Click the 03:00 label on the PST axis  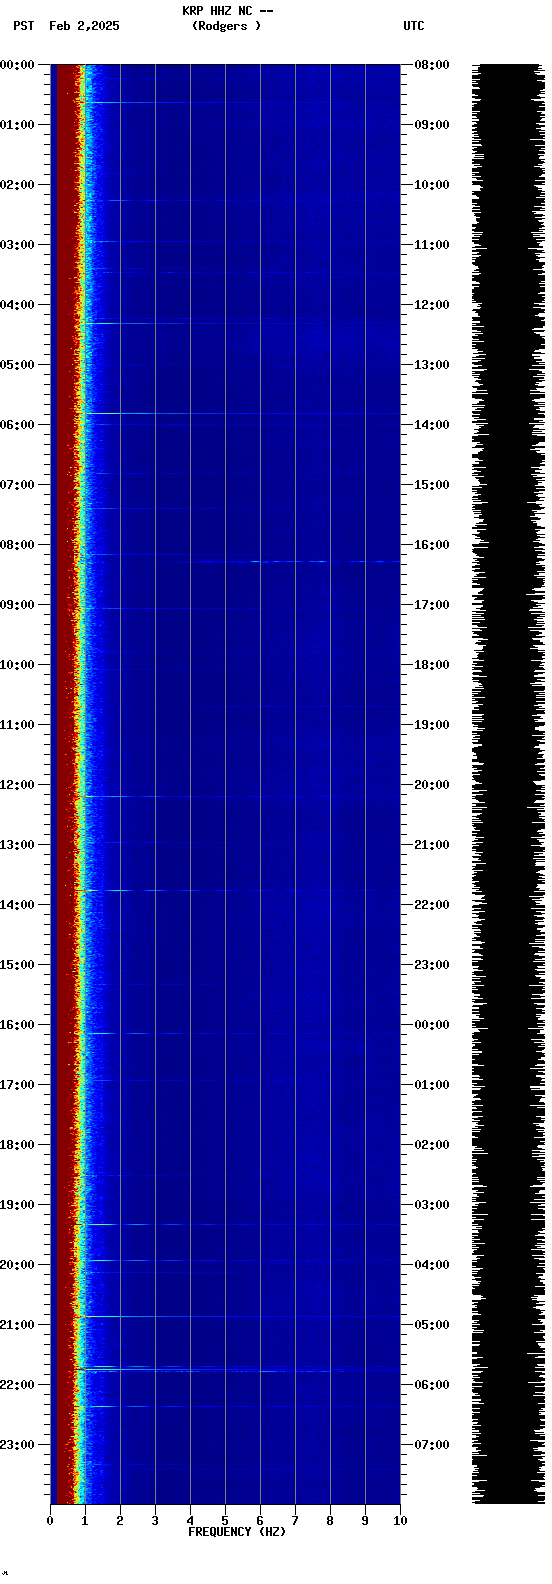pos(17,245)
